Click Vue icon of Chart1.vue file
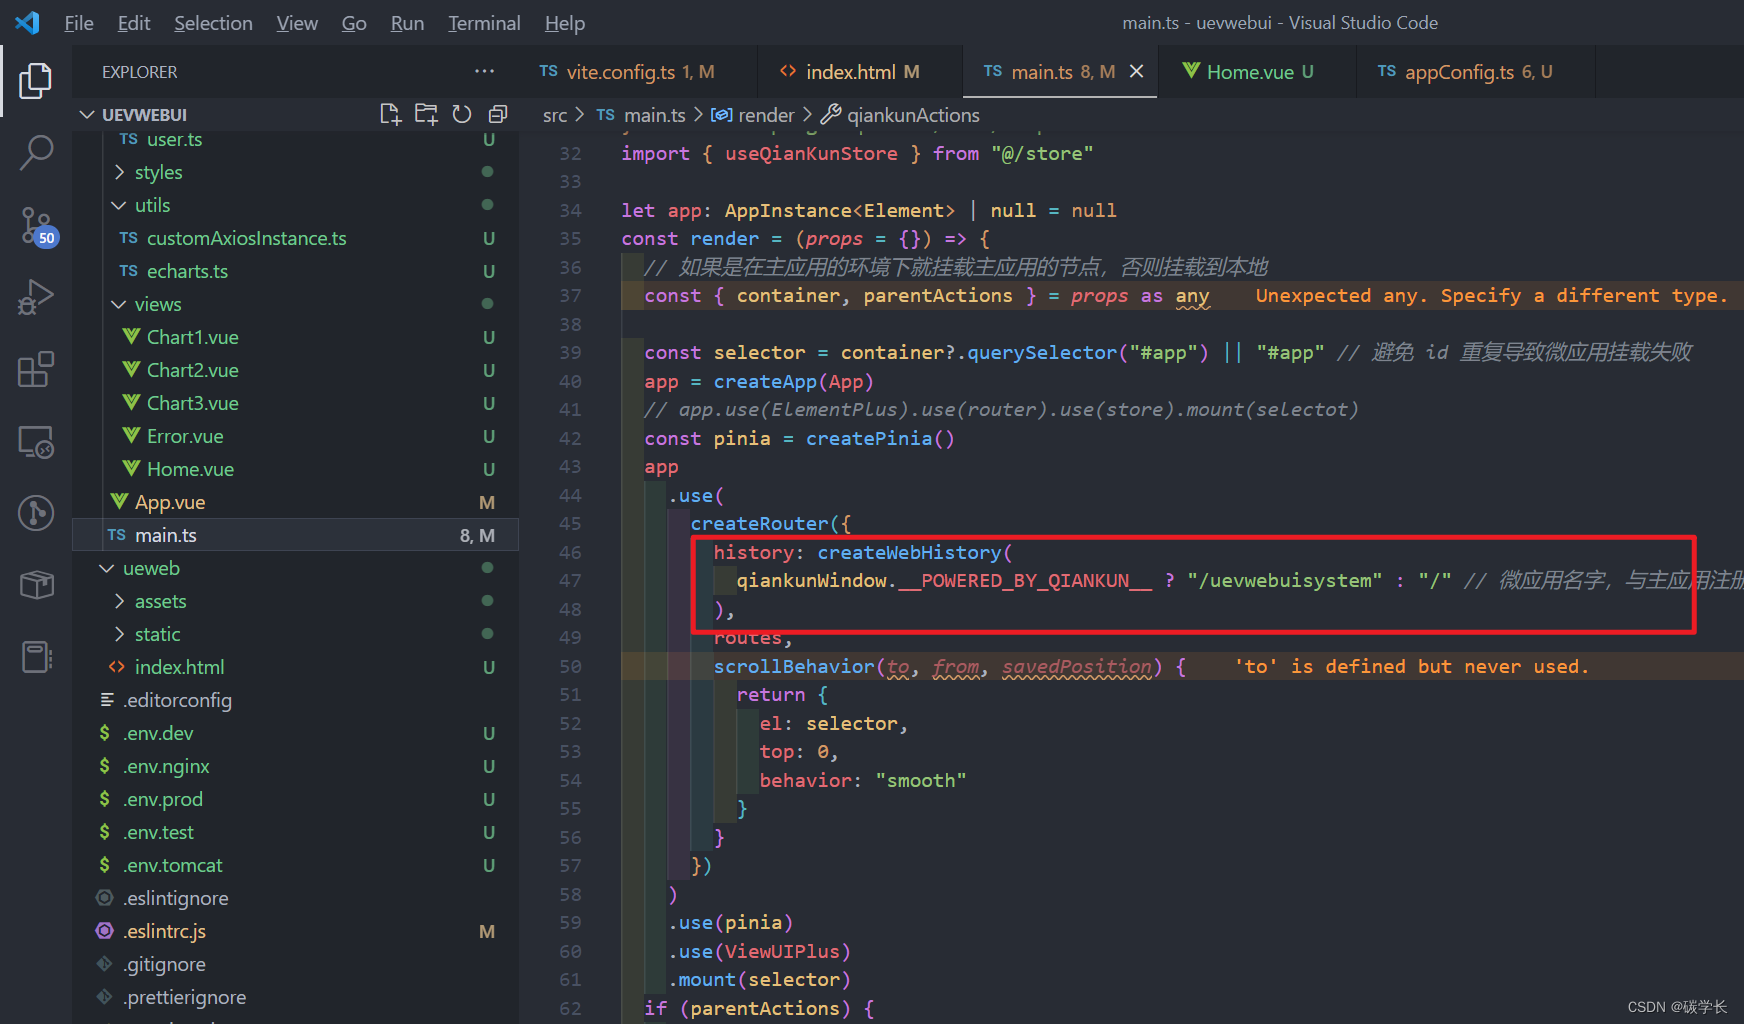The height and width of the screenshot is (1024, 1744). tap(131, 337)
